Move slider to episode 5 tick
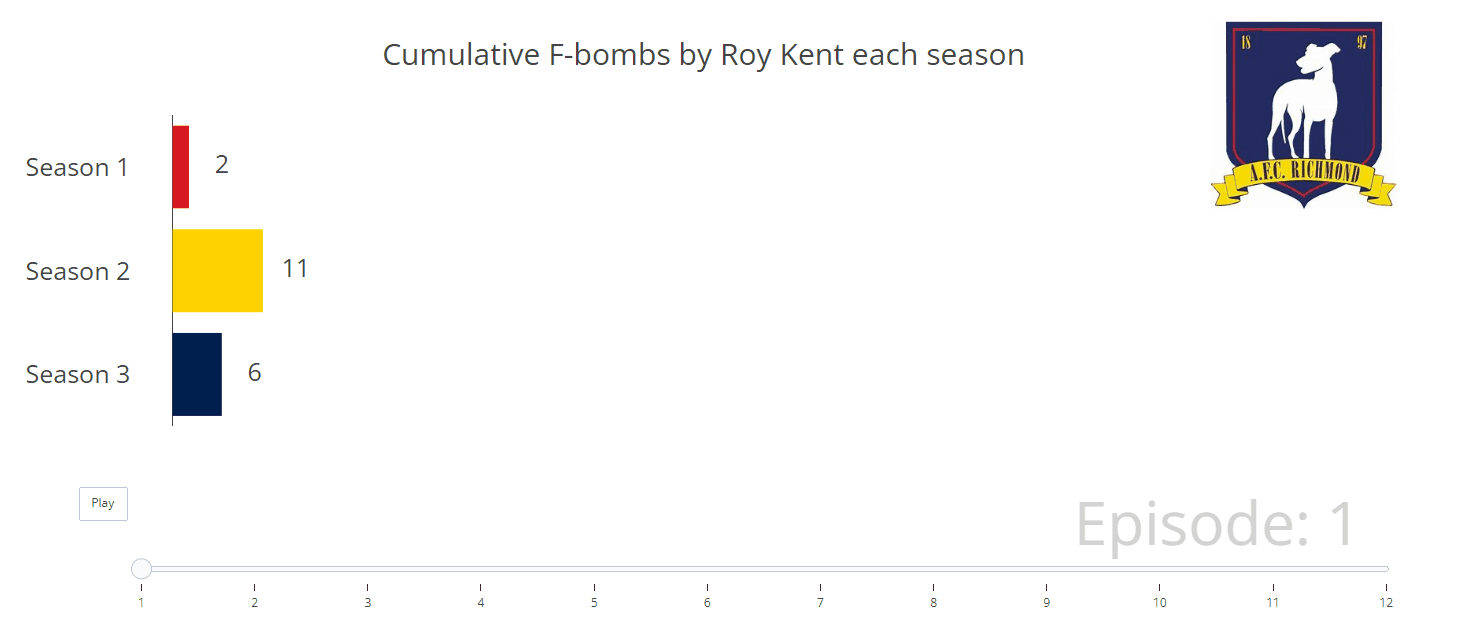Viewport: 1472px width, 619px height. click(594, 569)
